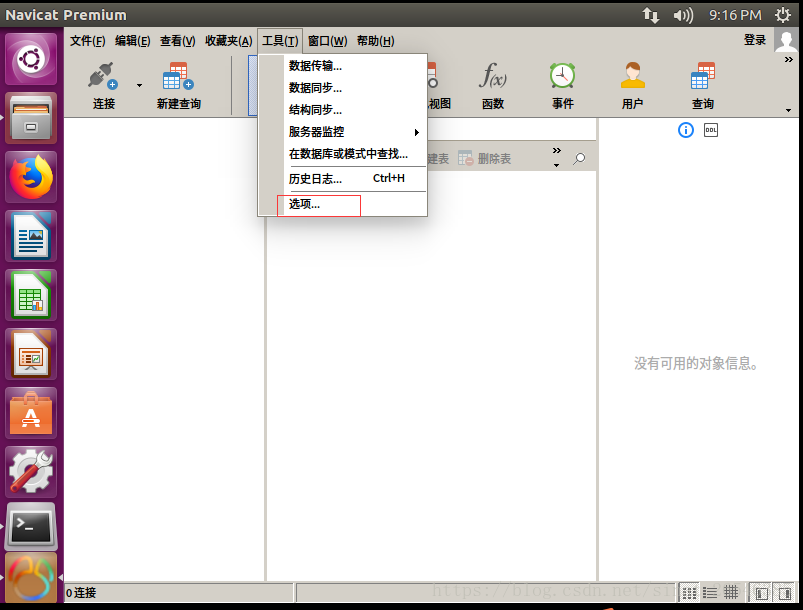
Task: Open network indicator in top panel
Action: tap(650, 15)
